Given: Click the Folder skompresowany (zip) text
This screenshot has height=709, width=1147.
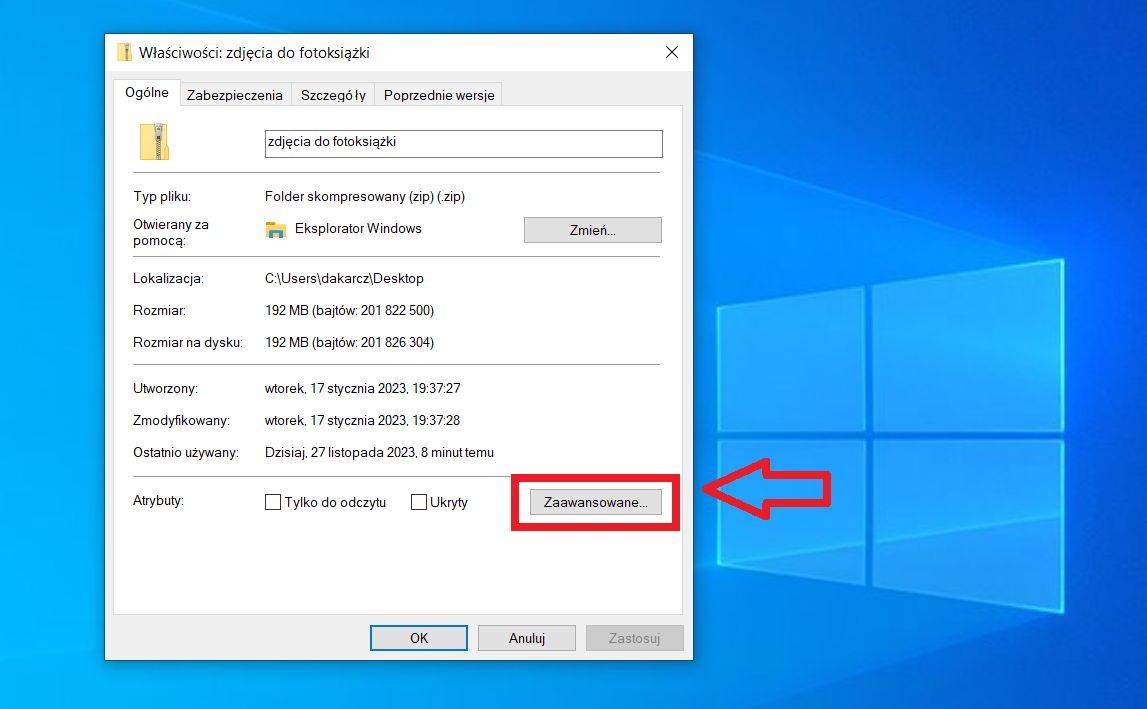Looking at the screenshot, I should pos(365,196).
